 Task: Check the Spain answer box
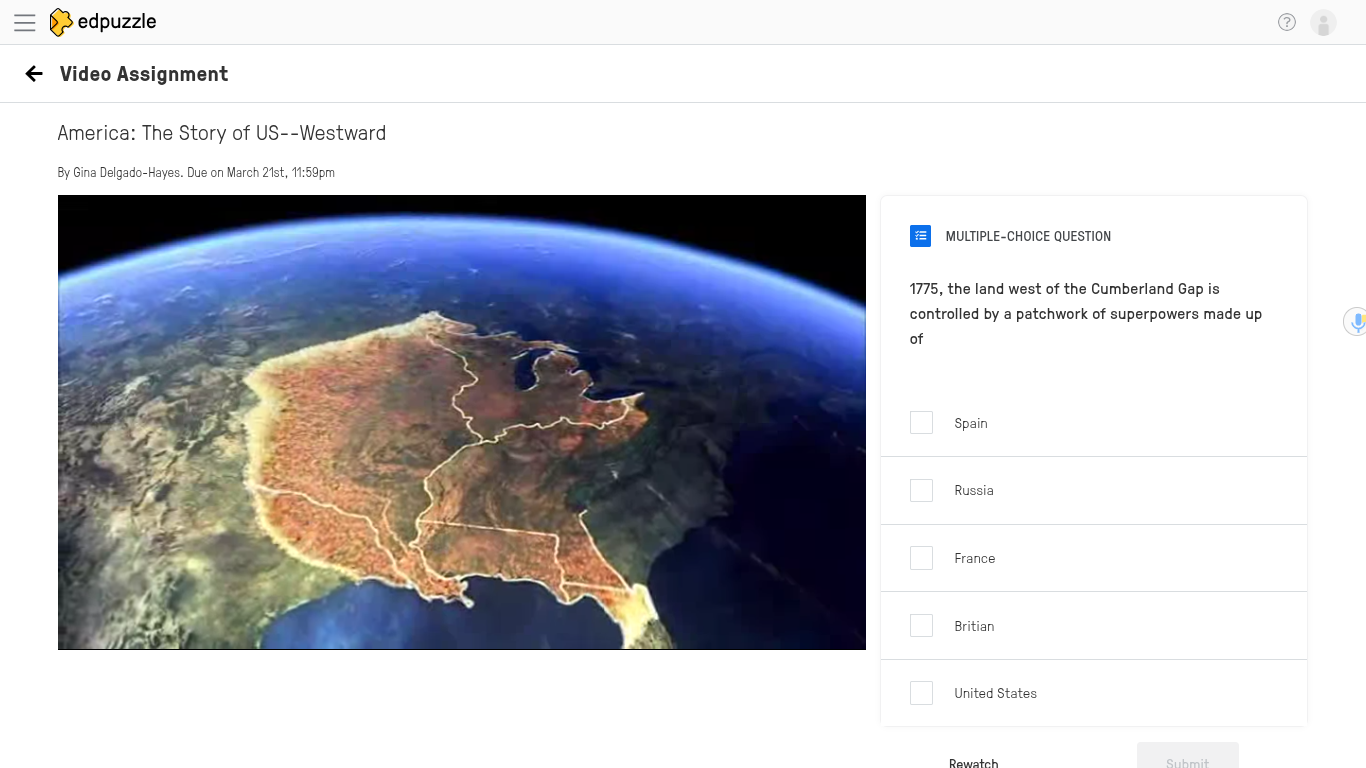(x=921, y=422)
